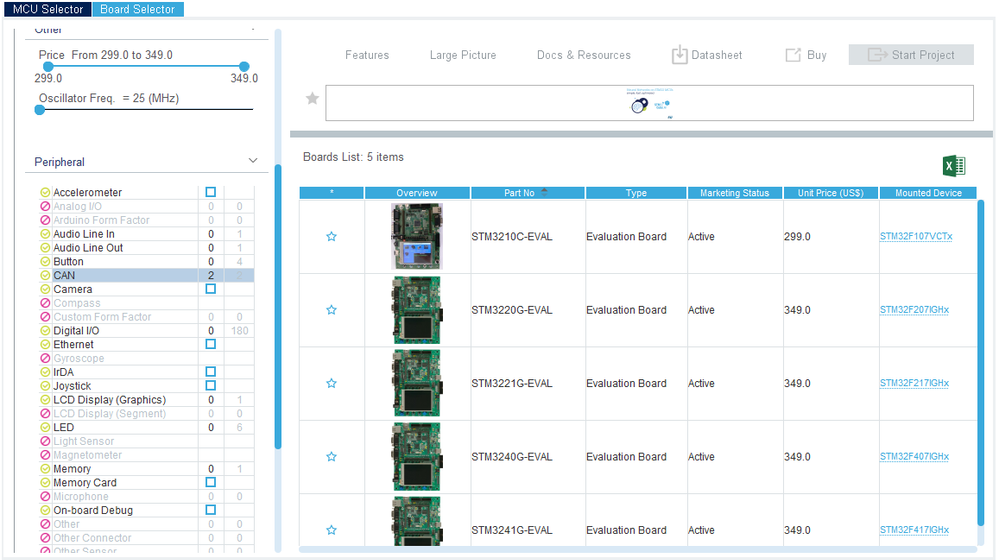This screenshot has width=999, height=560.
Task: Sort by the Mounted Device column
Action: point(928,193)
